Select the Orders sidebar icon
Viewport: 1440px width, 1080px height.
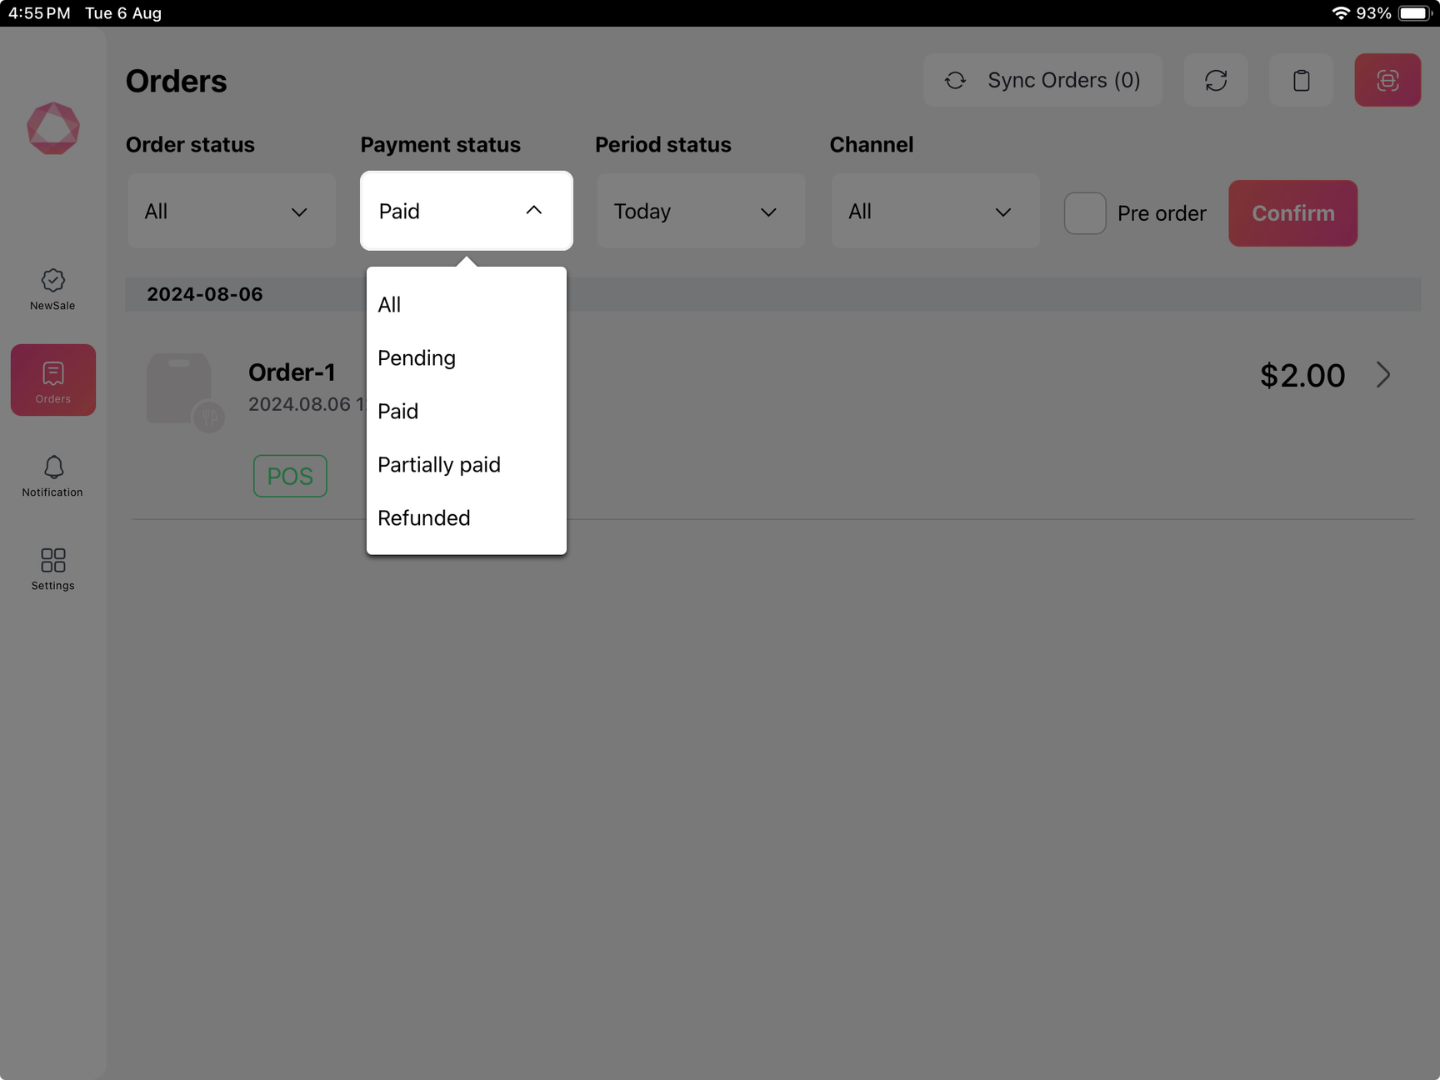53,381
